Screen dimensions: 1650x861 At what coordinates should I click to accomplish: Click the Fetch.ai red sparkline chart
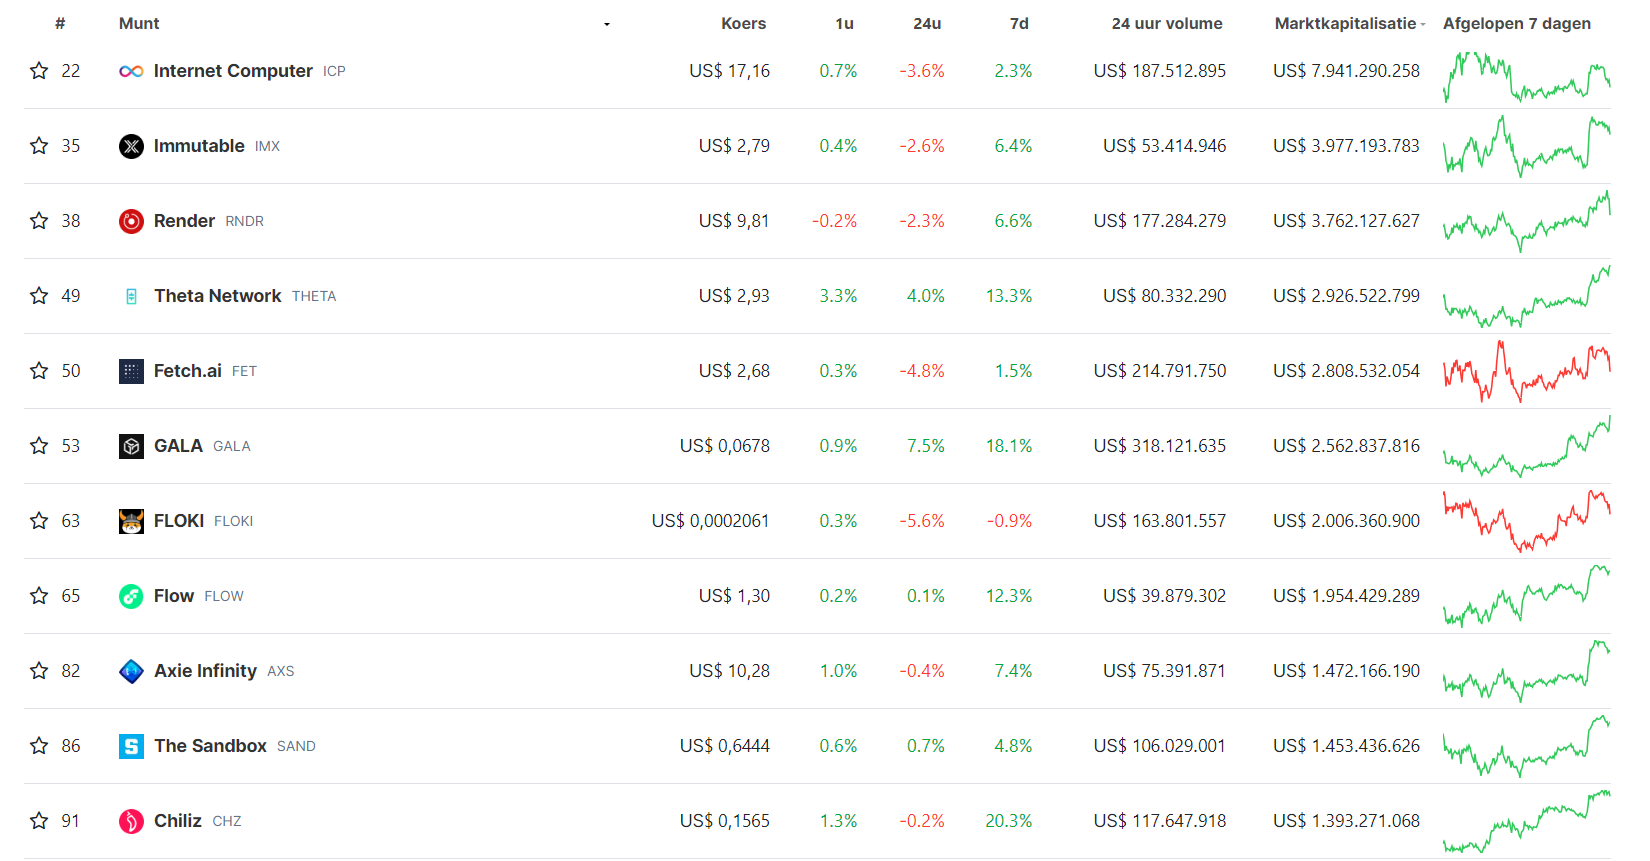click(x=1526, y=371)
